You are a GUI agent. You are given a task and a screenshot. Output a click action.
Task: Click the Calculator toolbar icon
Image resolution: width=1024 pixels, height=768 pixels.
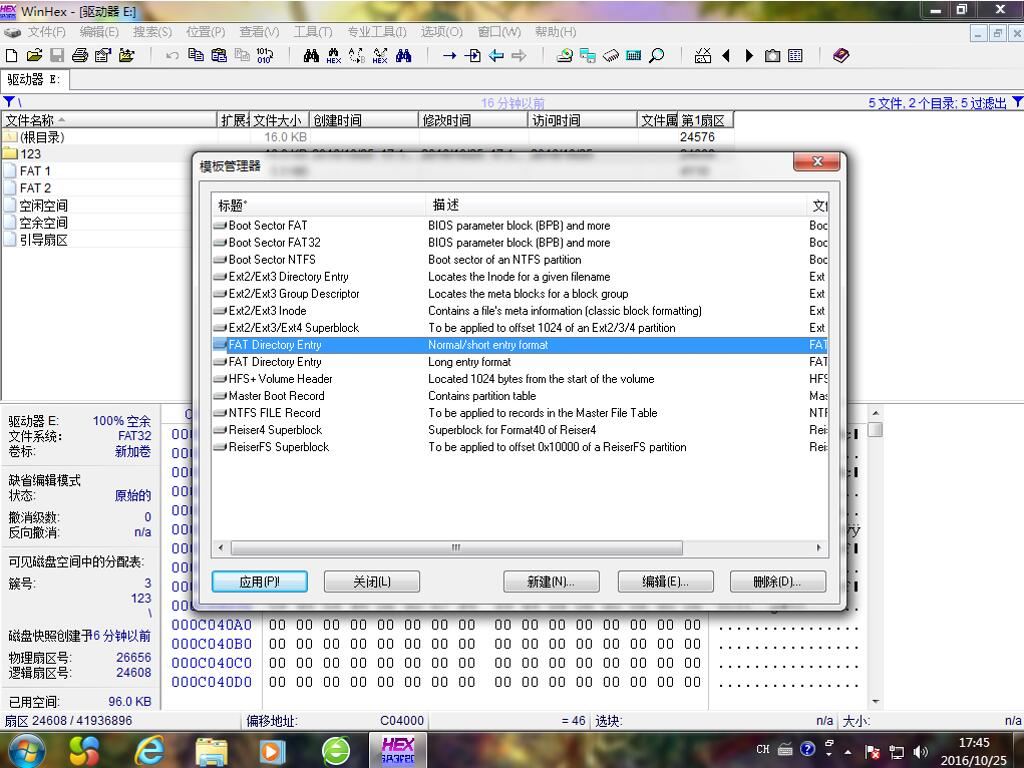click(x=633, y=56)
